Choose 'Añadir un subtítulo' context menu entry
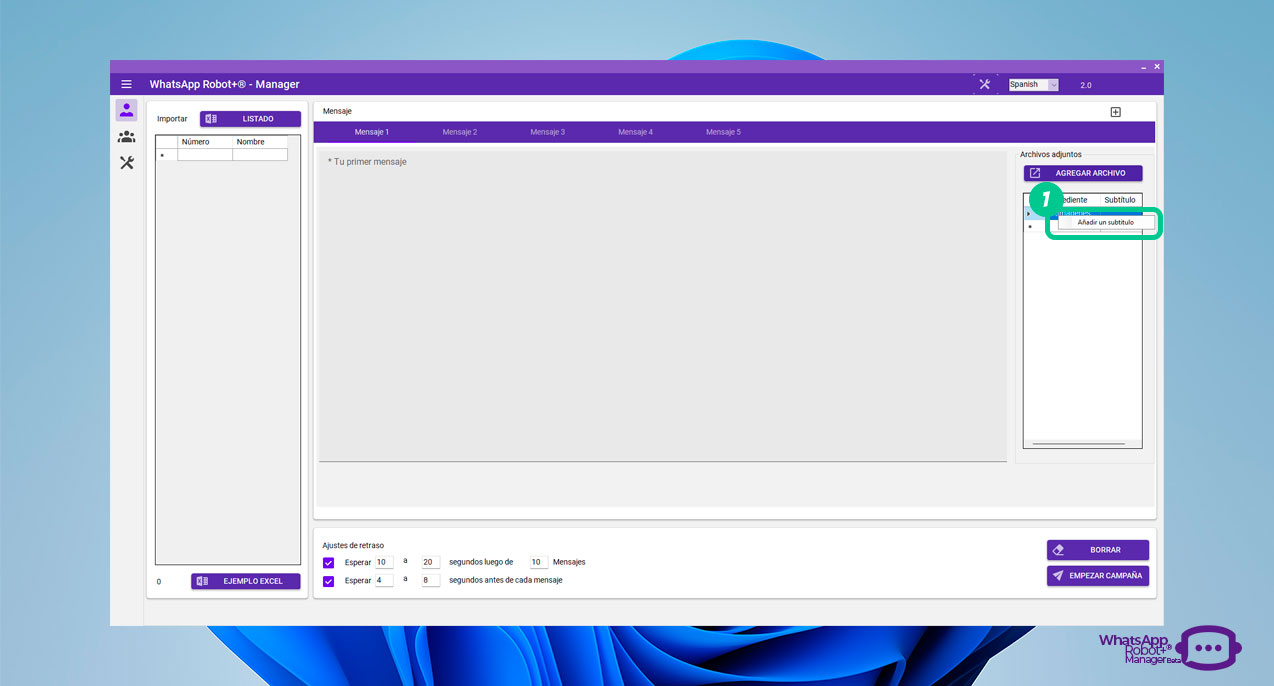The width and height of the screenshot is (1274, 686). (x=1105, y=222)
